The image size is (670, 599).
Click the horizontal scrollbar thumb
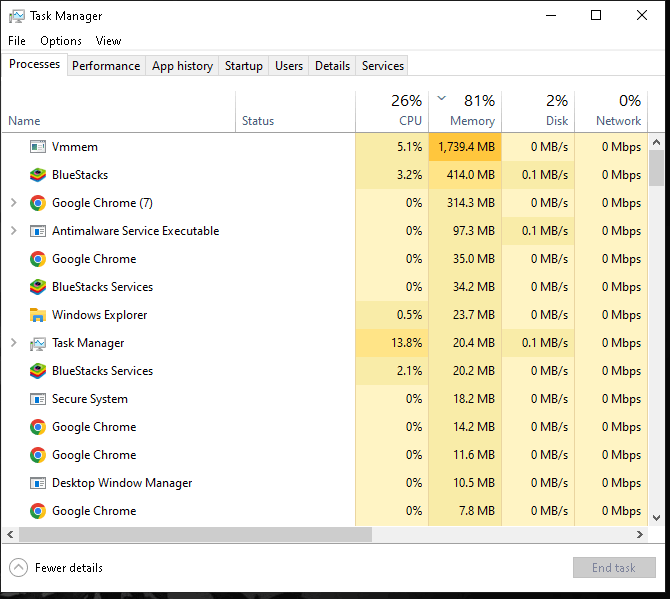click(195, 534)
